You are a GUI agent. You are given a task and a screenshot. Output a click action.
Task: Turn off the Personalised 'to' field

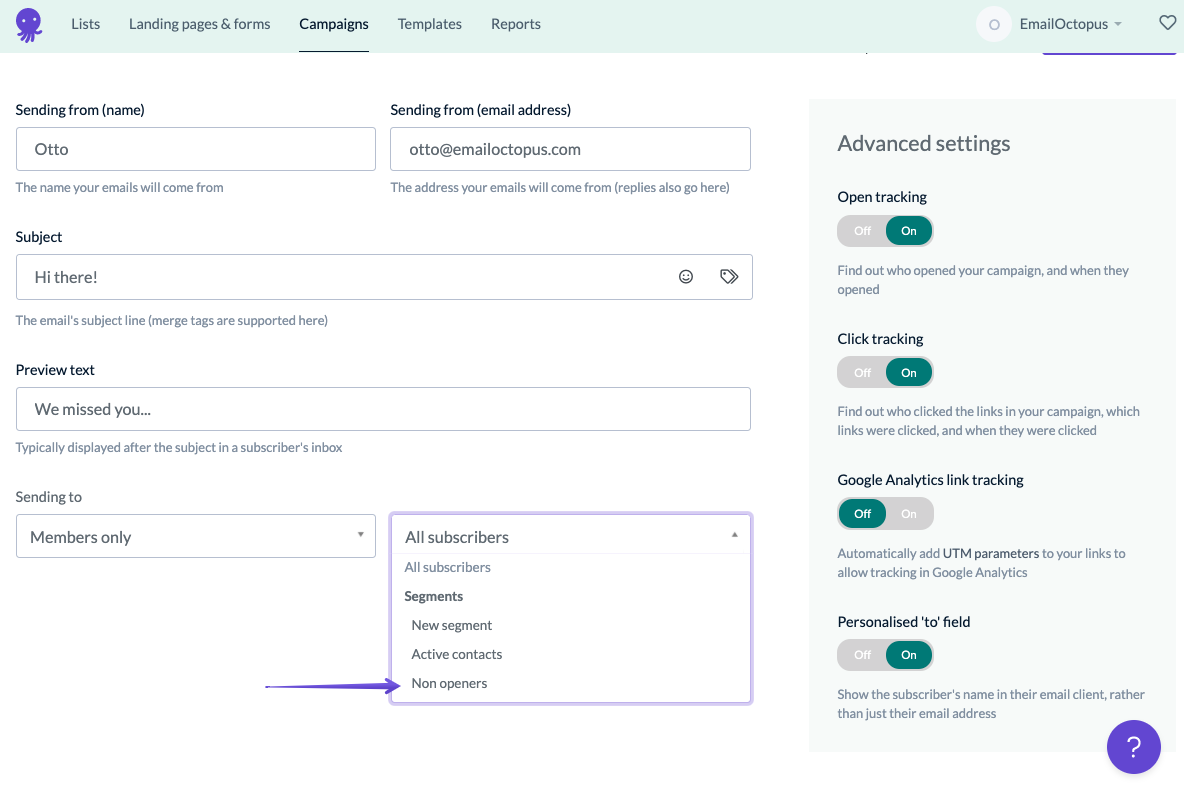[861, 655]
